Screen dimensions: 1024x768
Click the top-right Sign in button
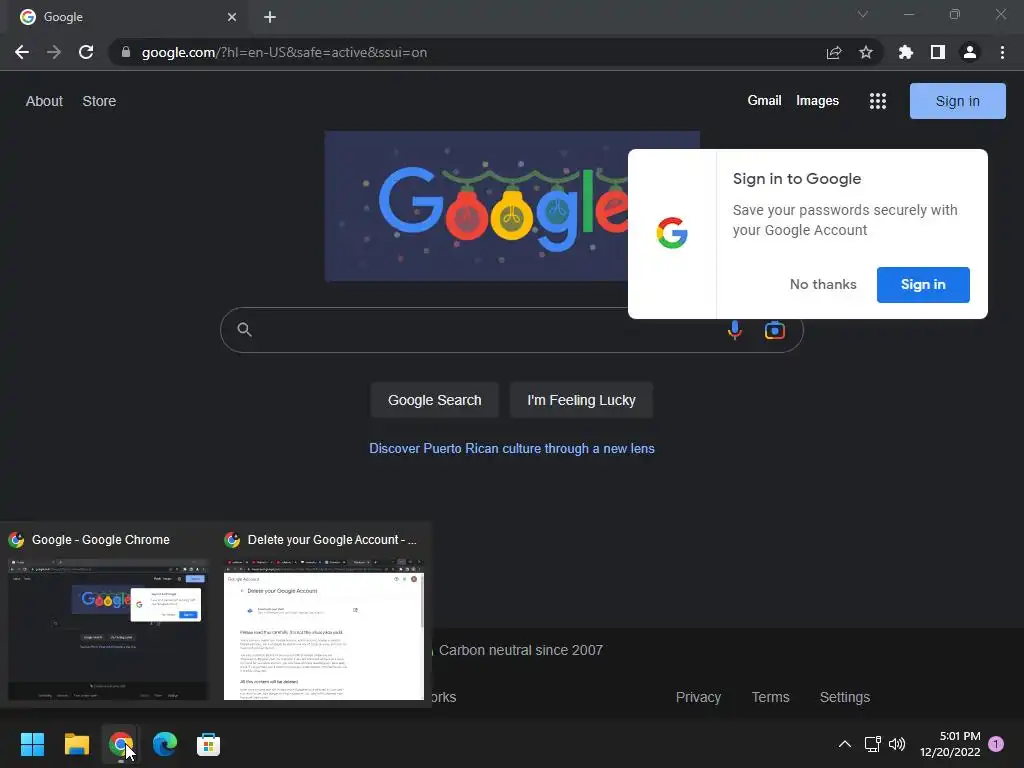coord(957,101)
